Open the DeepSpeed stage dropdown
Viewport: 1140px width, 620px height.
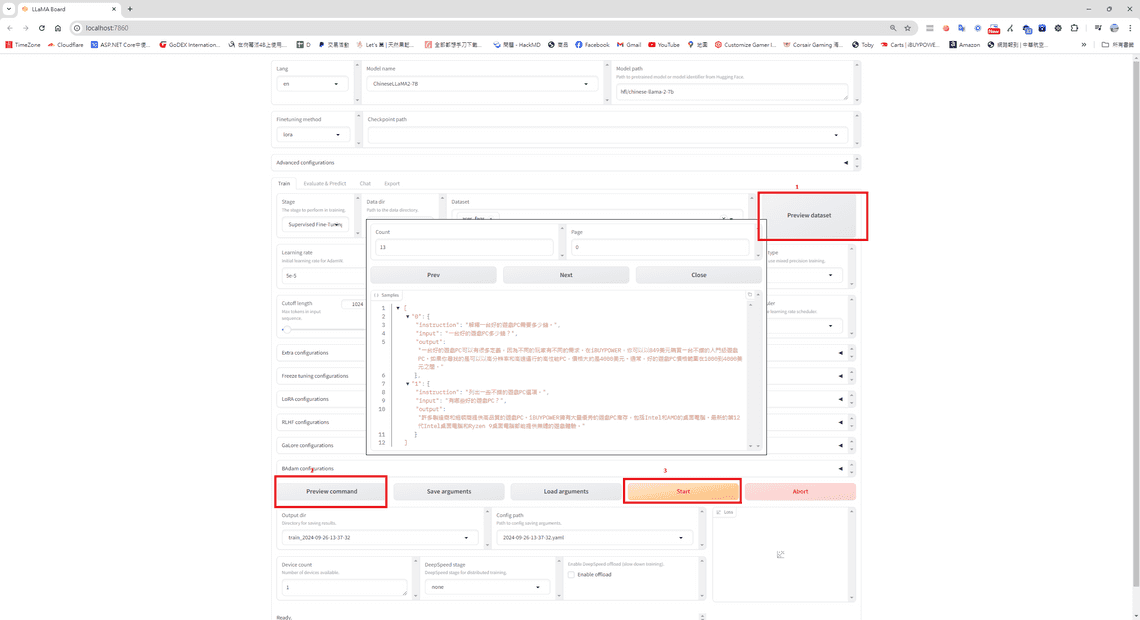point(484,587)
